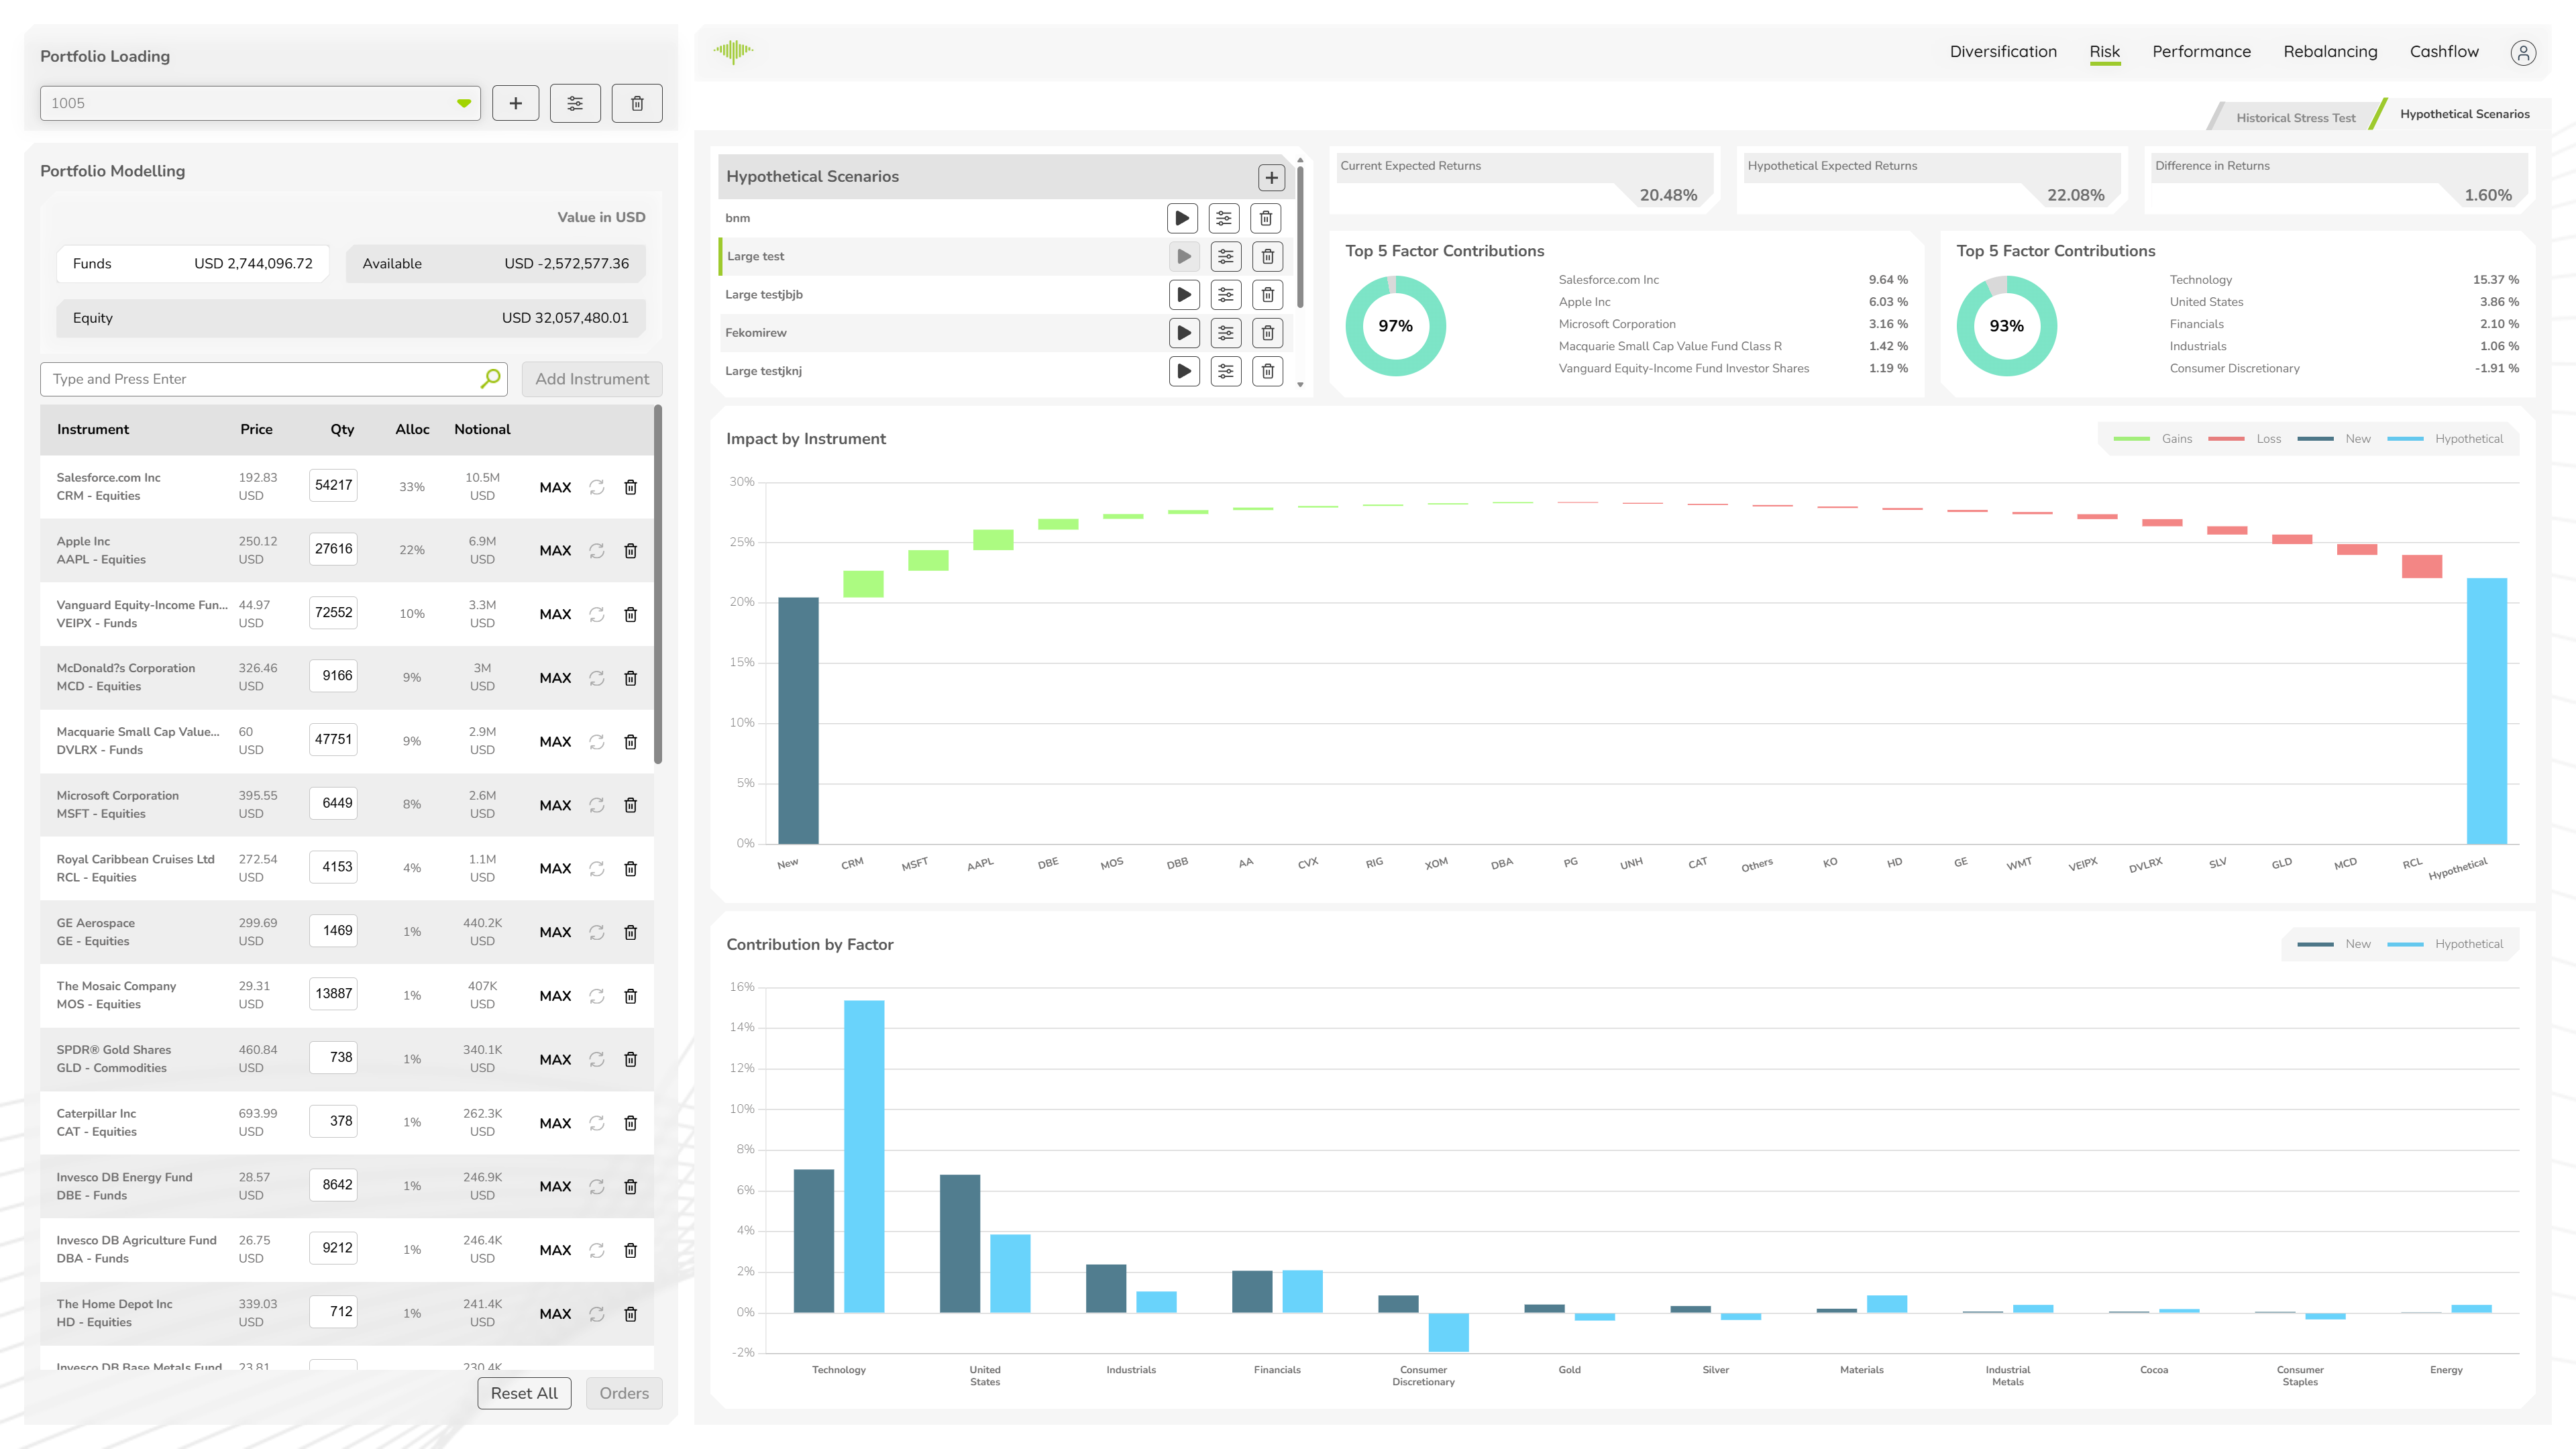Click the search magnifier icon

[x=490, y=379]
